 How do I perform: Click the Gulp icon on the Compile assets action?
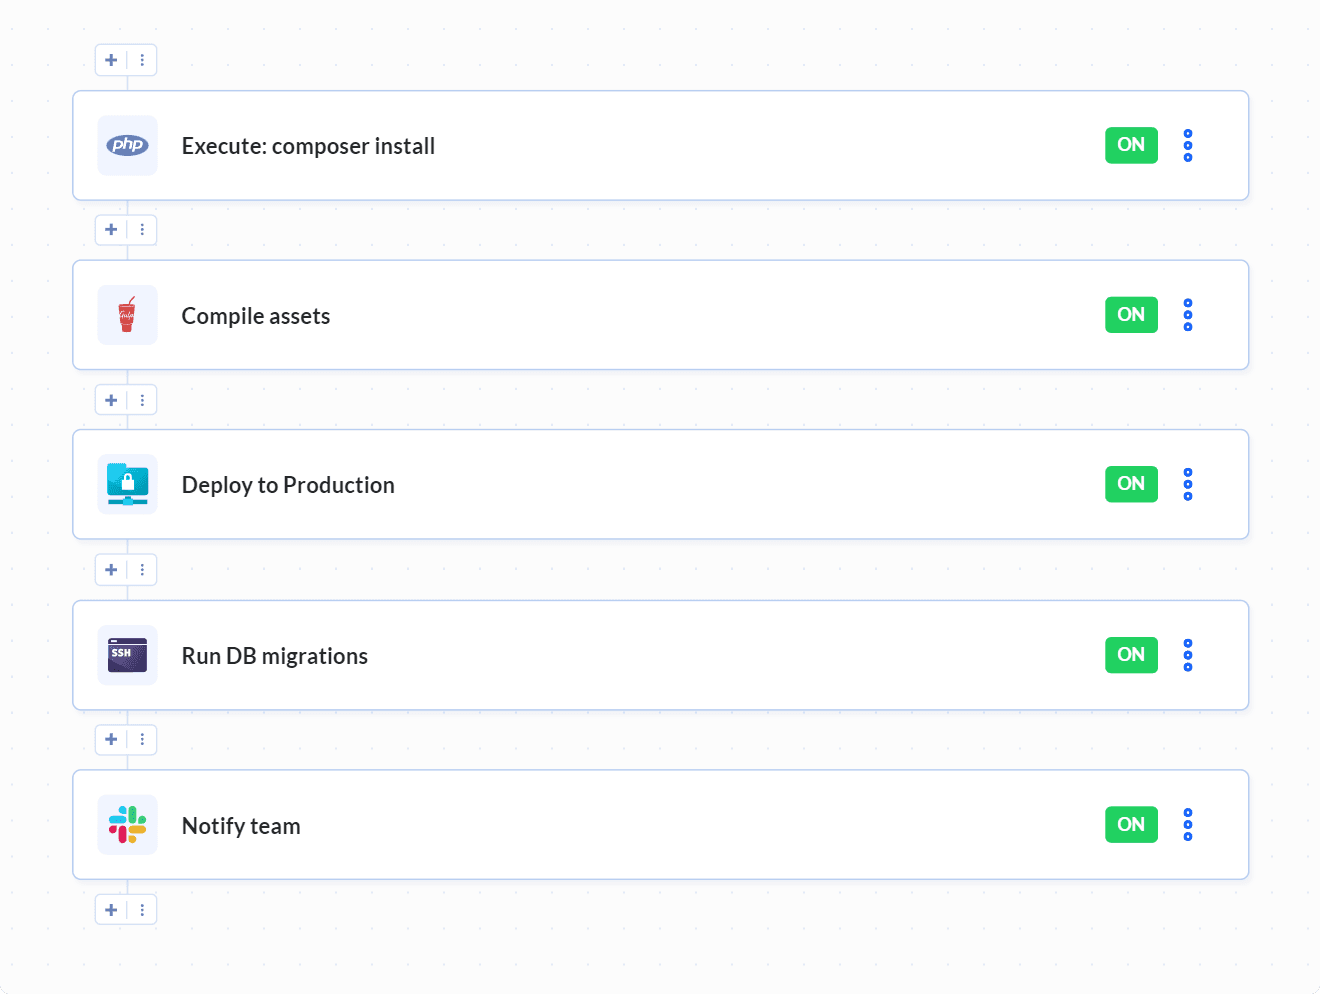(127, 314)
